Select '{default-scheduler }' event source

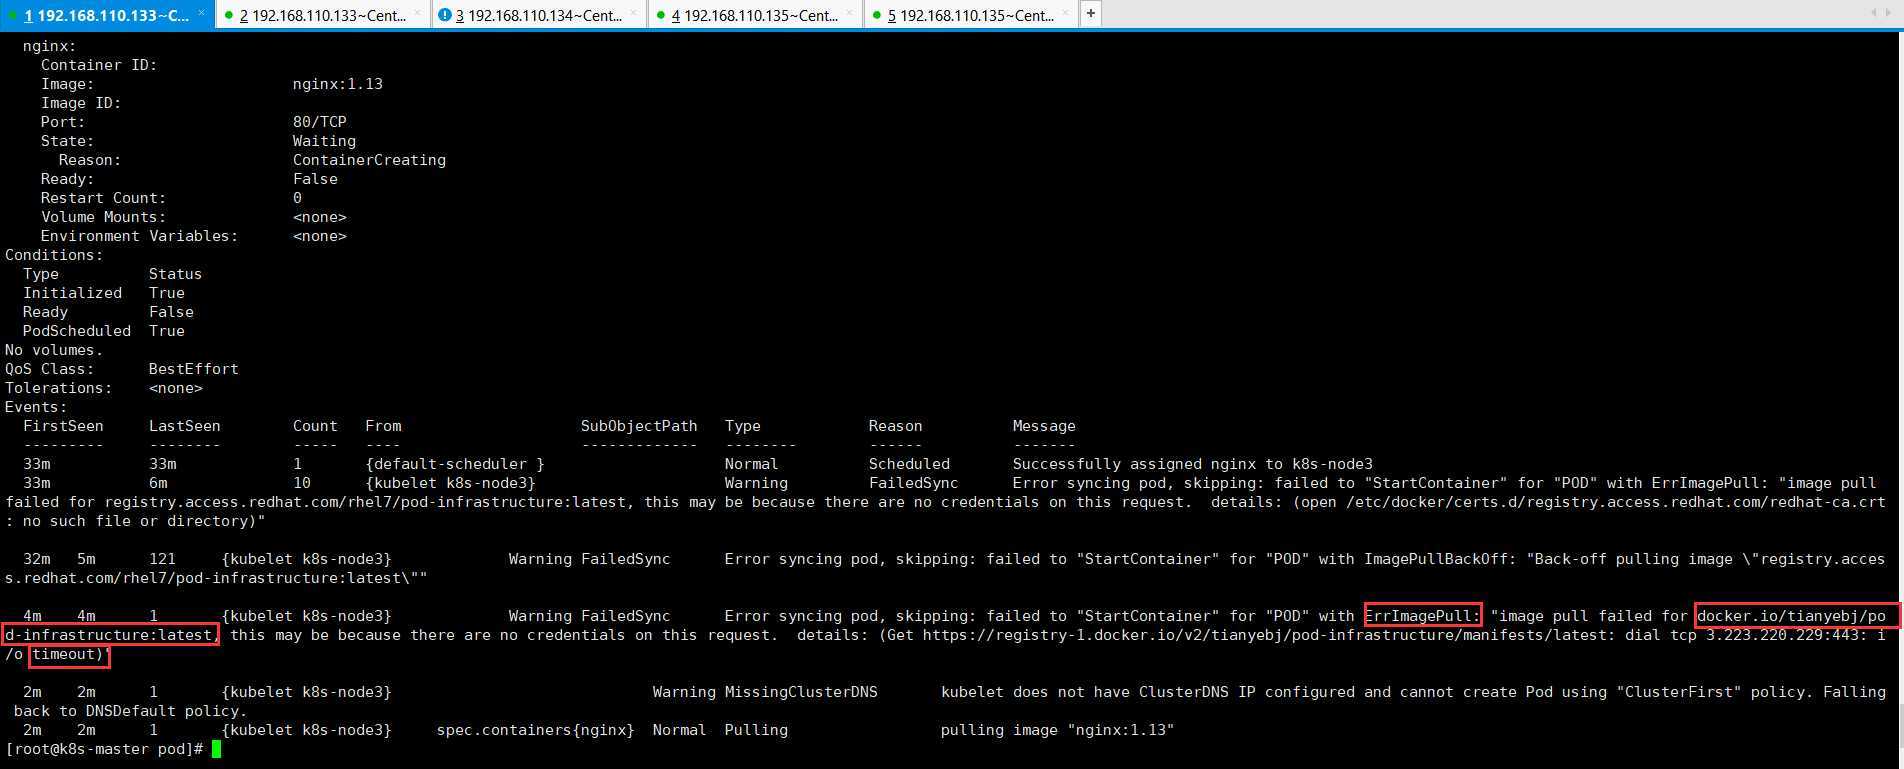click(455, 464)
